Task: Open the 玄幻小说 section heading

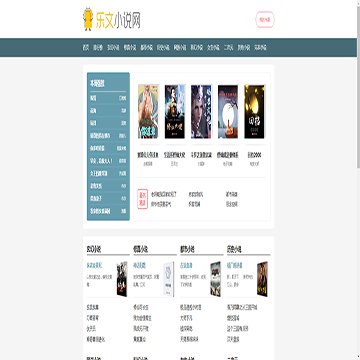Action: pos(94,249)
